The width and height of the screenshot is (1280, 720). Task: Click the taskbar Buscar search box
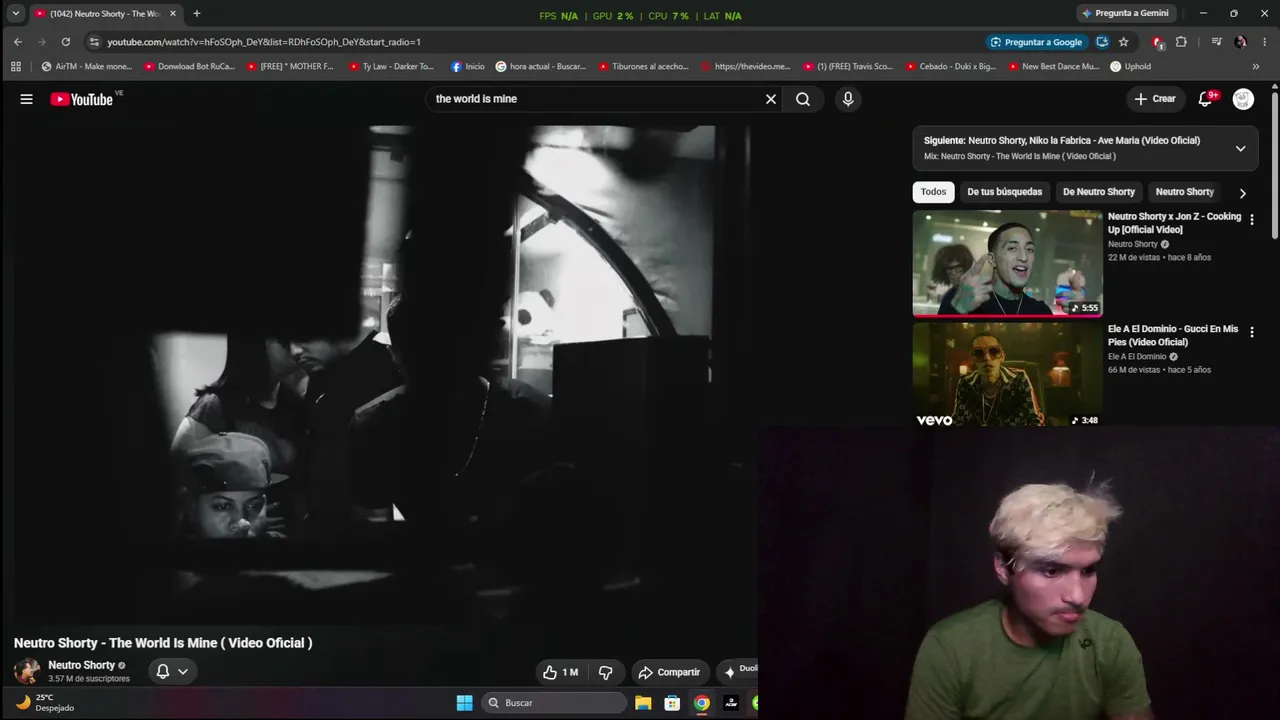[x=554, y=703]
